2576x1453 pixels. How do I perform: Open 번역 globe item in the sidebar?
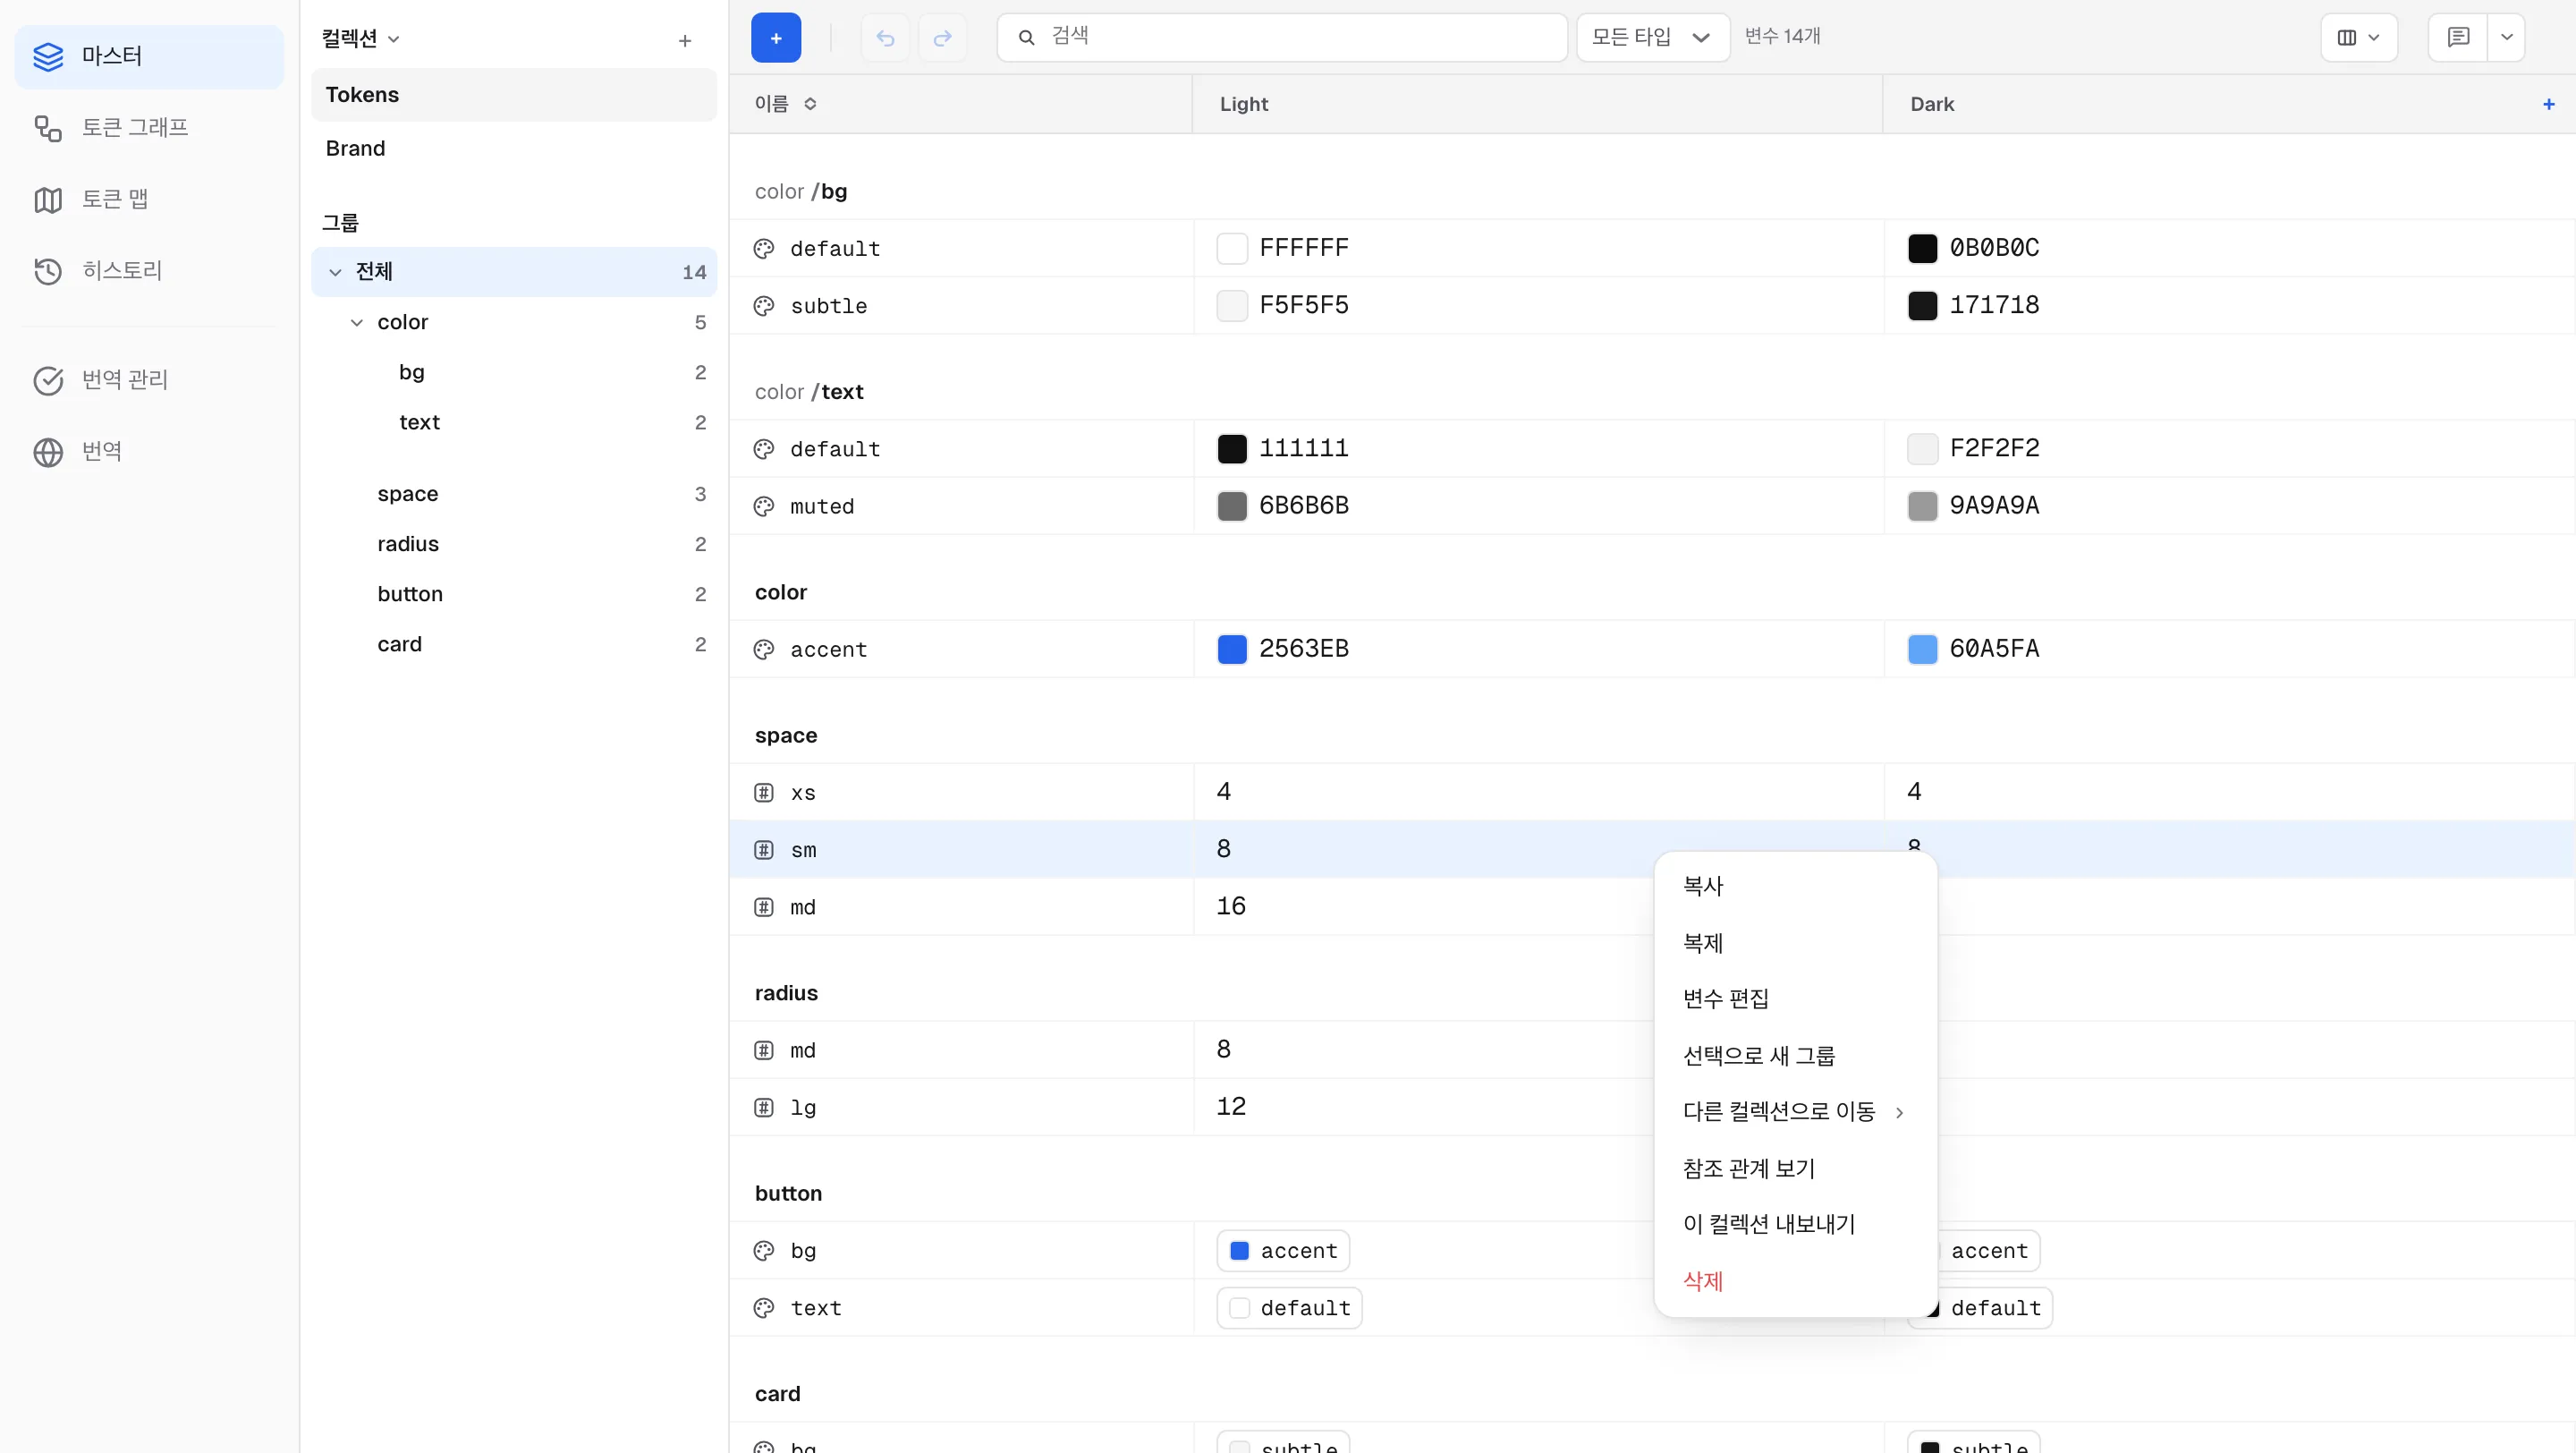click(x=149, y=451)
